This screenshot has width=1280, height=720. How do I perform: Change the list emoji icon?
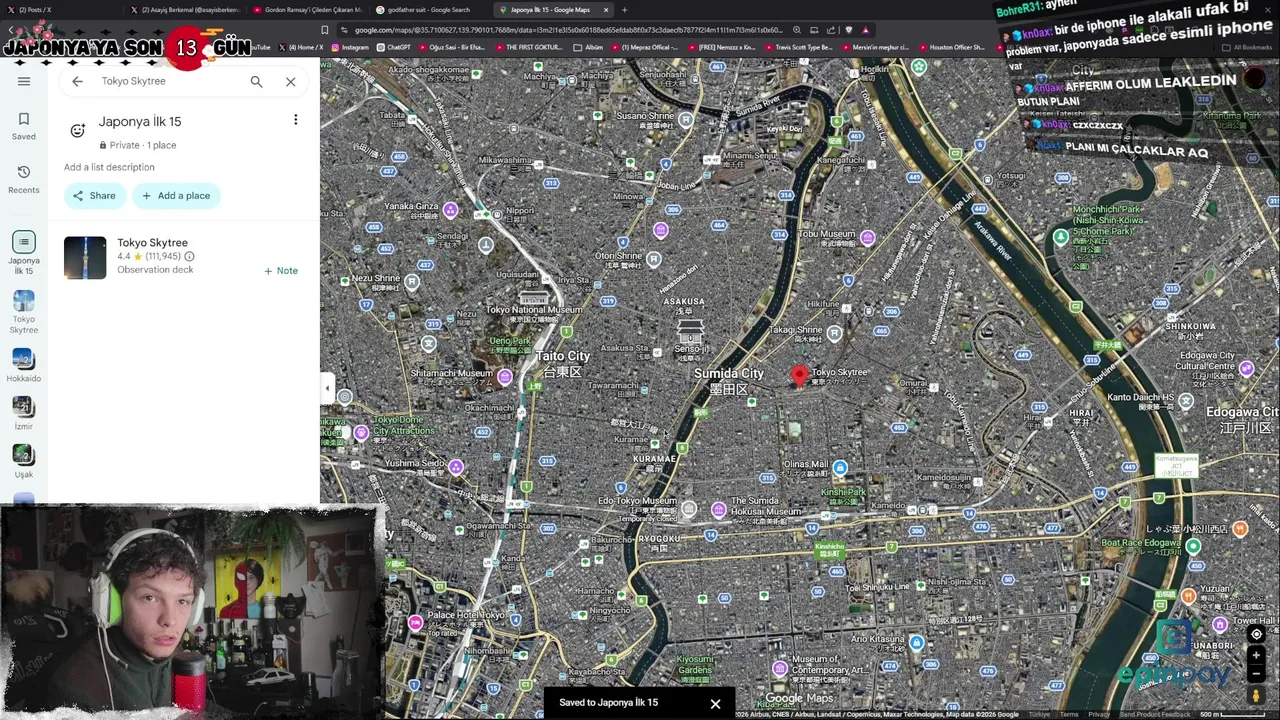[77, 130]
